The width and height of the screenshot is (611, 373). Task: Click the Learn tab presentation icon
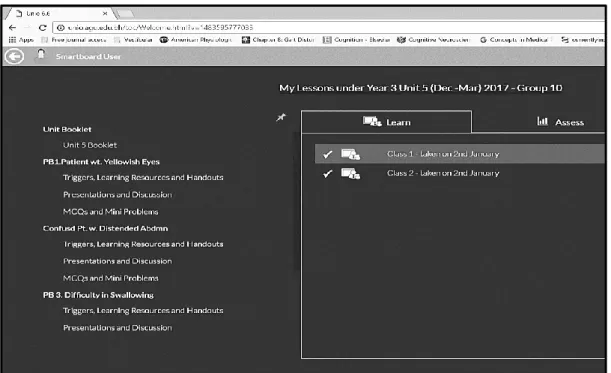click(372, 122)
